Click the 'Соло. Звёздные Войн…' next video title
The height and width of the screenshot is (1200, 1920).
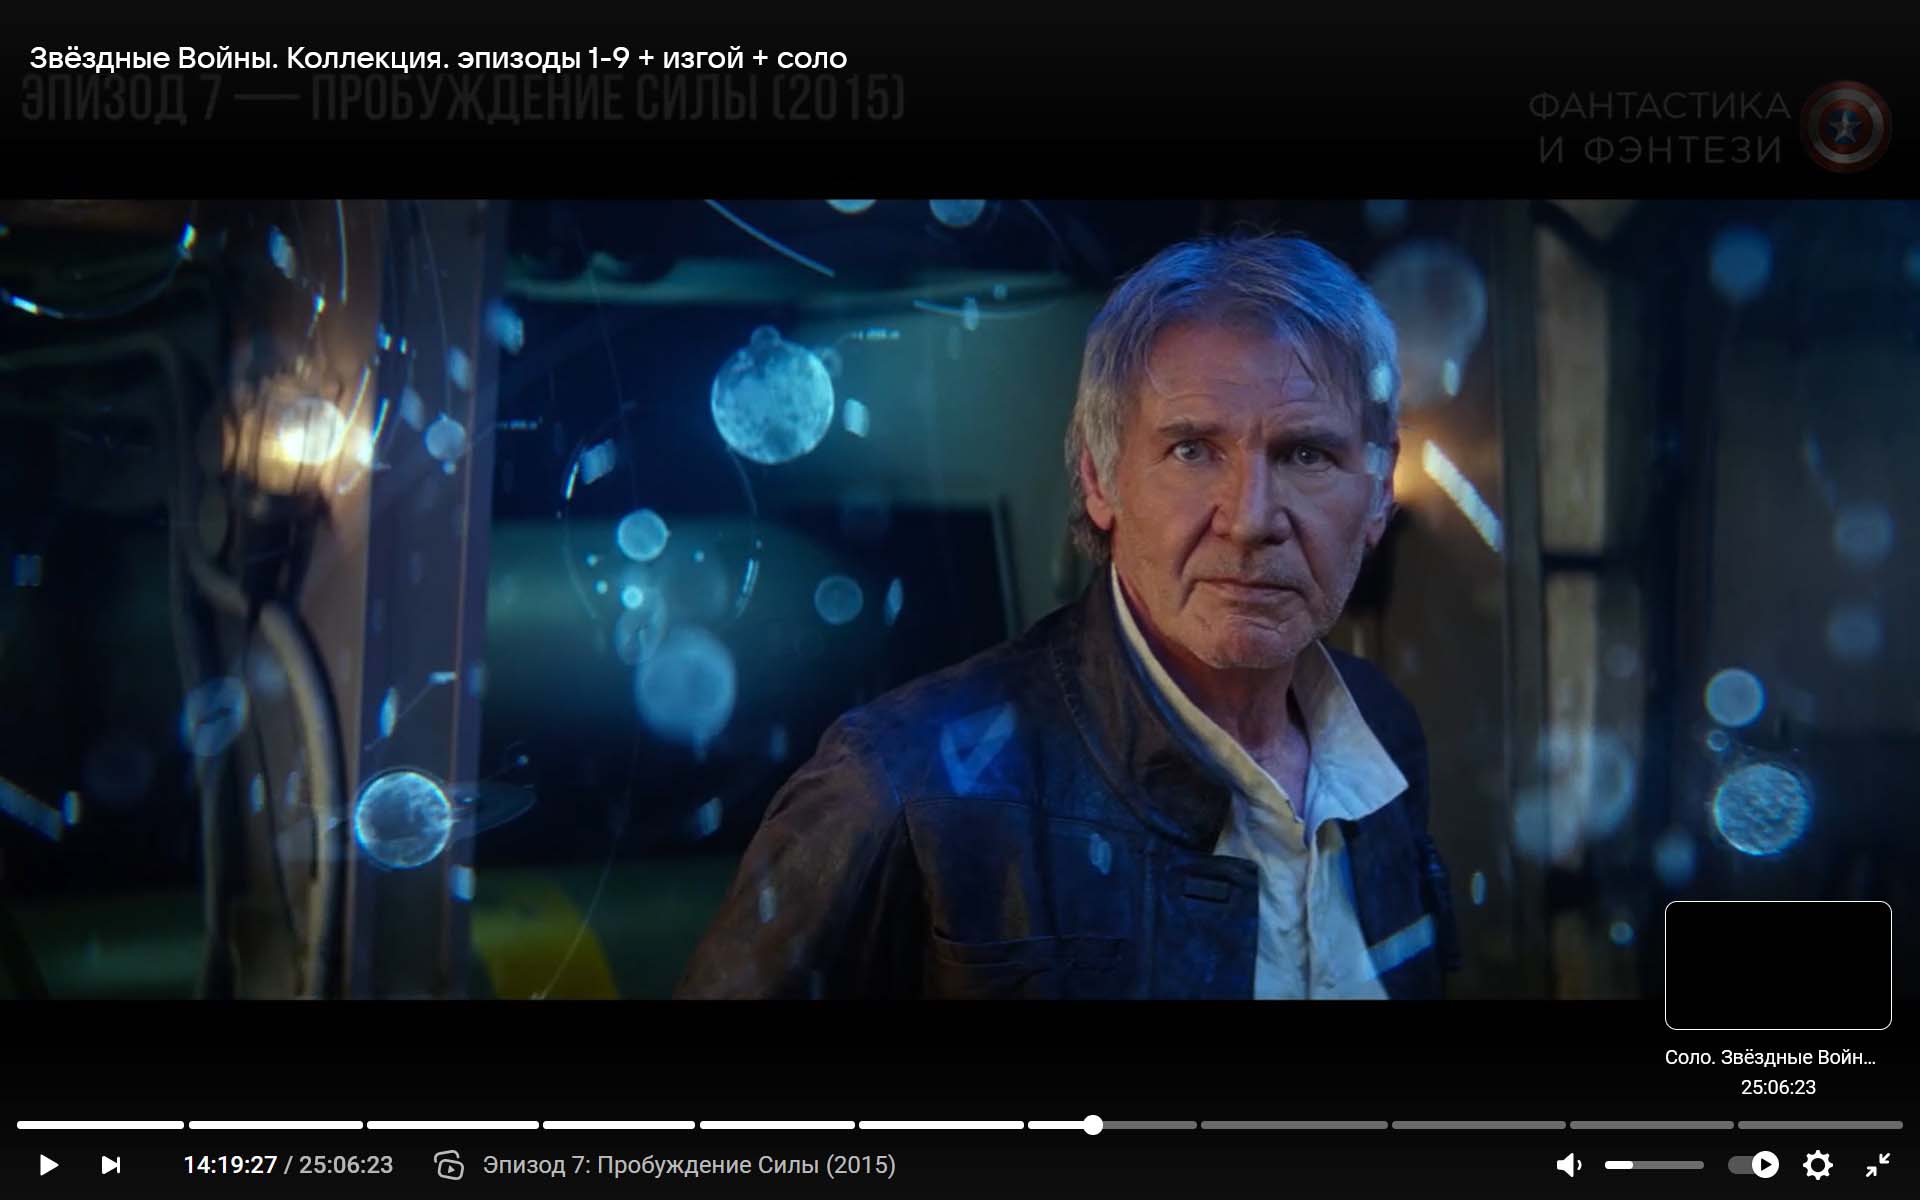pyautogui.click(x=1770, y=1057)
